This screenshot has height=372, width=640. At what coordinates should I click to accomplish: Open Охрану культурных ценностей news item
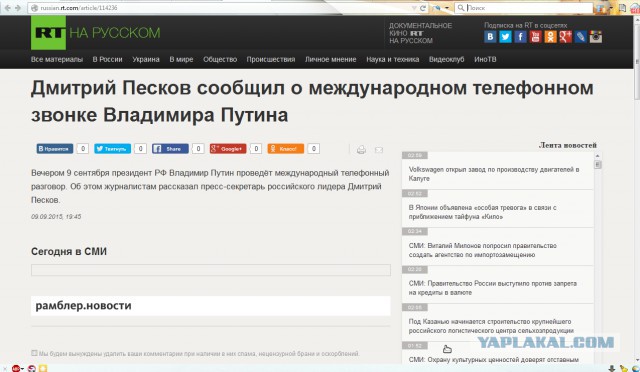(x=493, y=360)
